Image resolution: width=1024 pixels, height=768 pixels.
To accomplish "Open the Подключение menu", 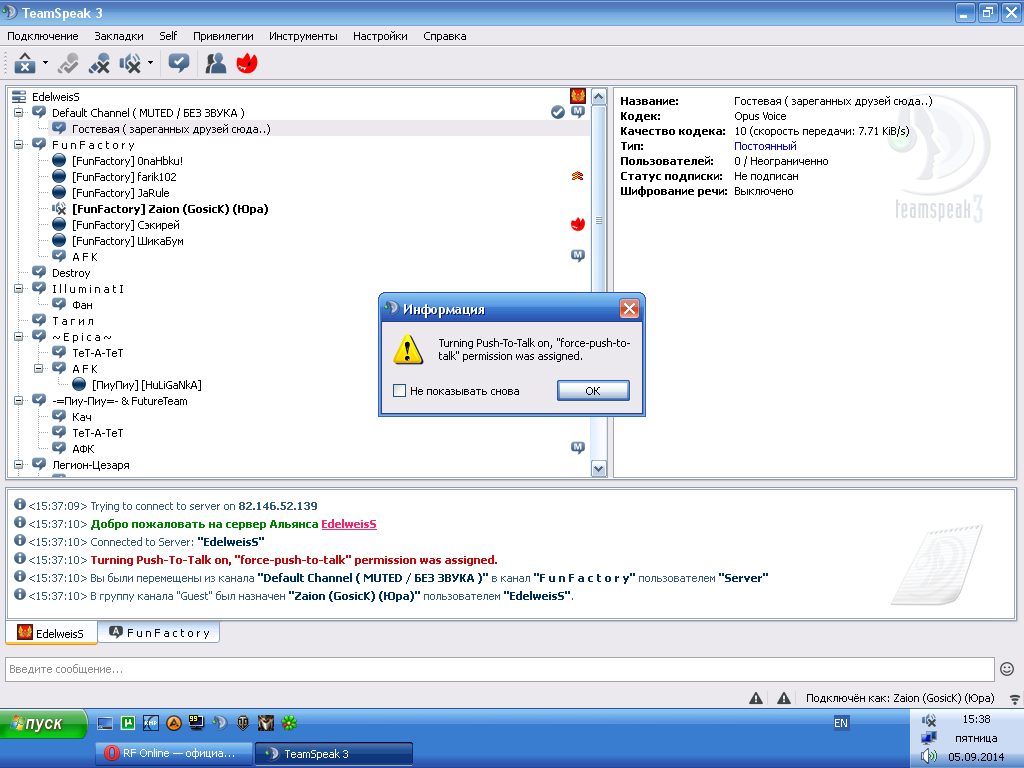I will click(42, 36).
